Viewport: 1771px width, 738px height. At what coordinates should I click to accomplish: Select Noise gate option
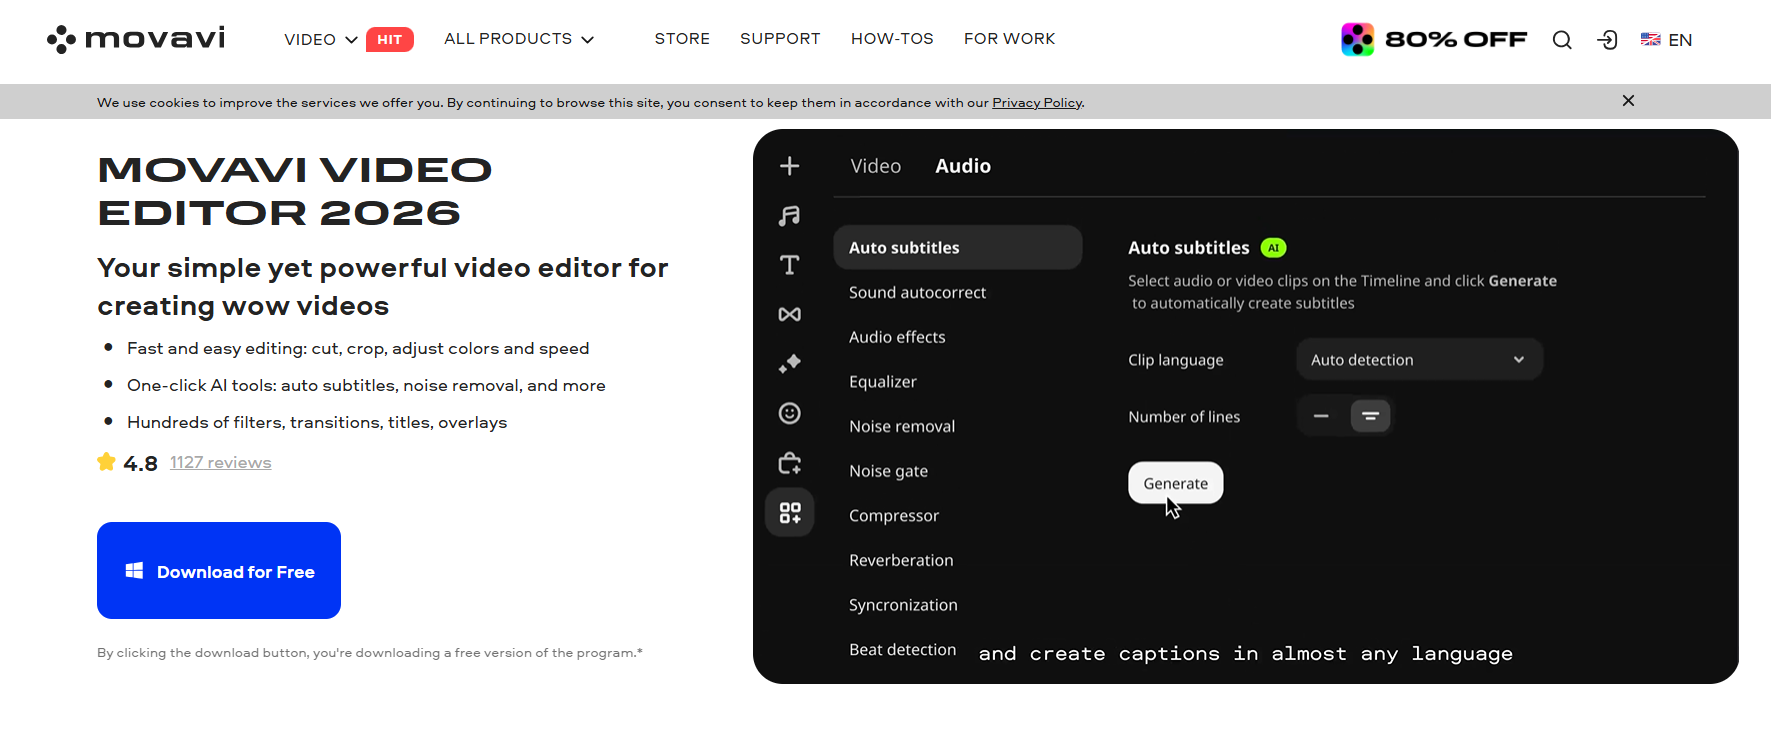click(888, 471)
